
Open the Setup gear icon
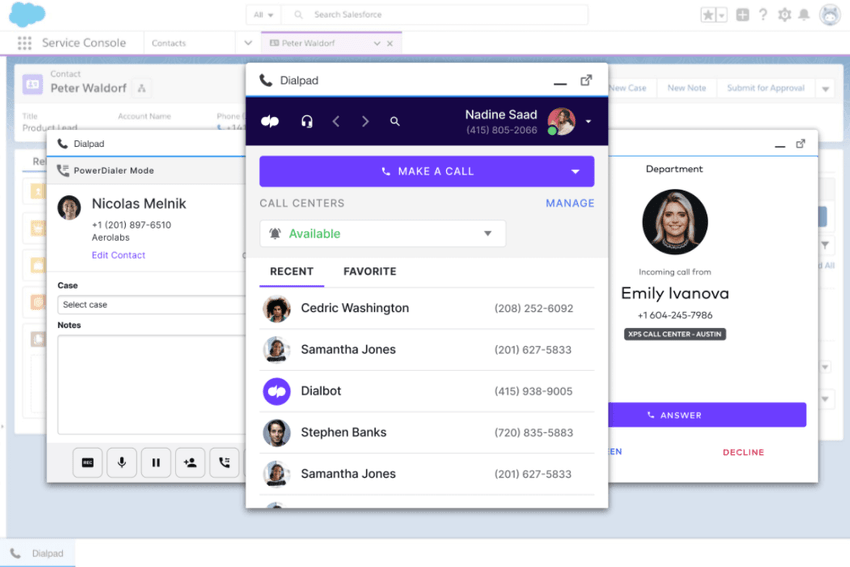[784, 15]
